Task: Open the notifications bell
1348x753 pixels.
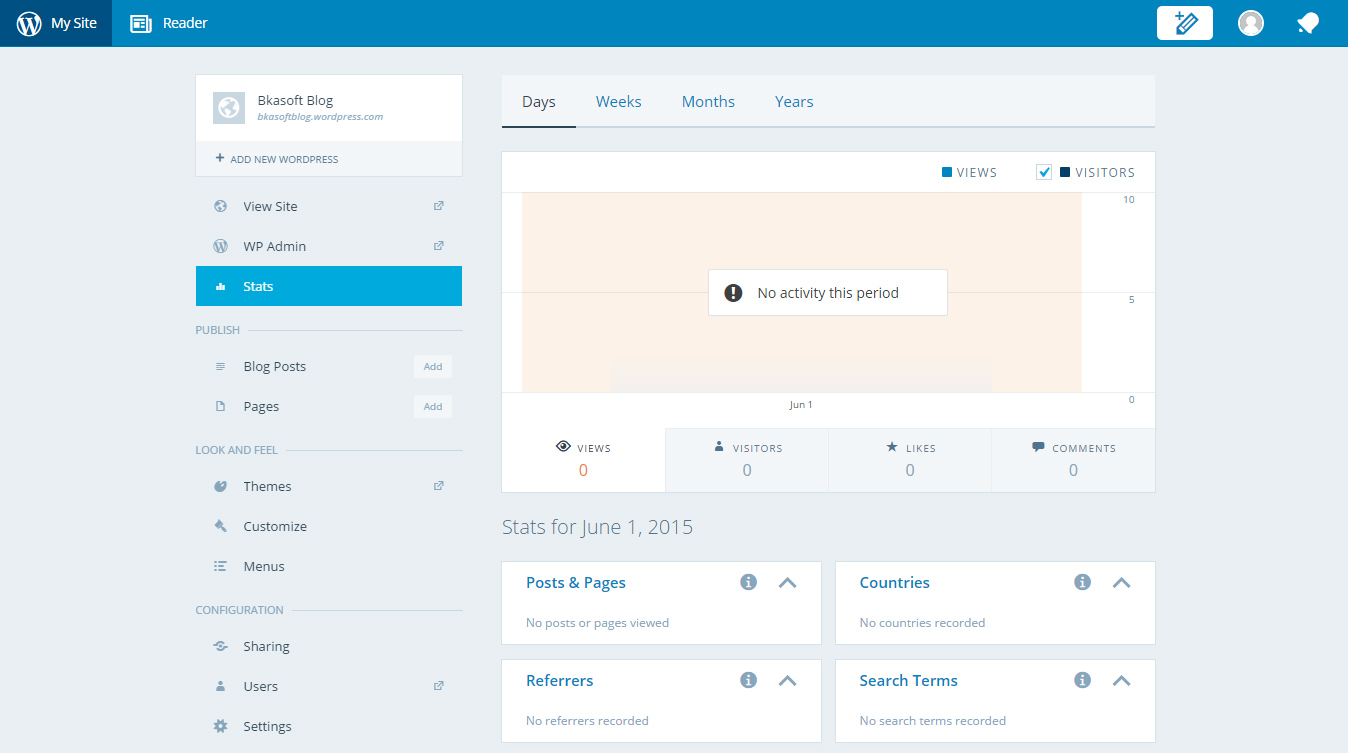Action: point(1308,23)
